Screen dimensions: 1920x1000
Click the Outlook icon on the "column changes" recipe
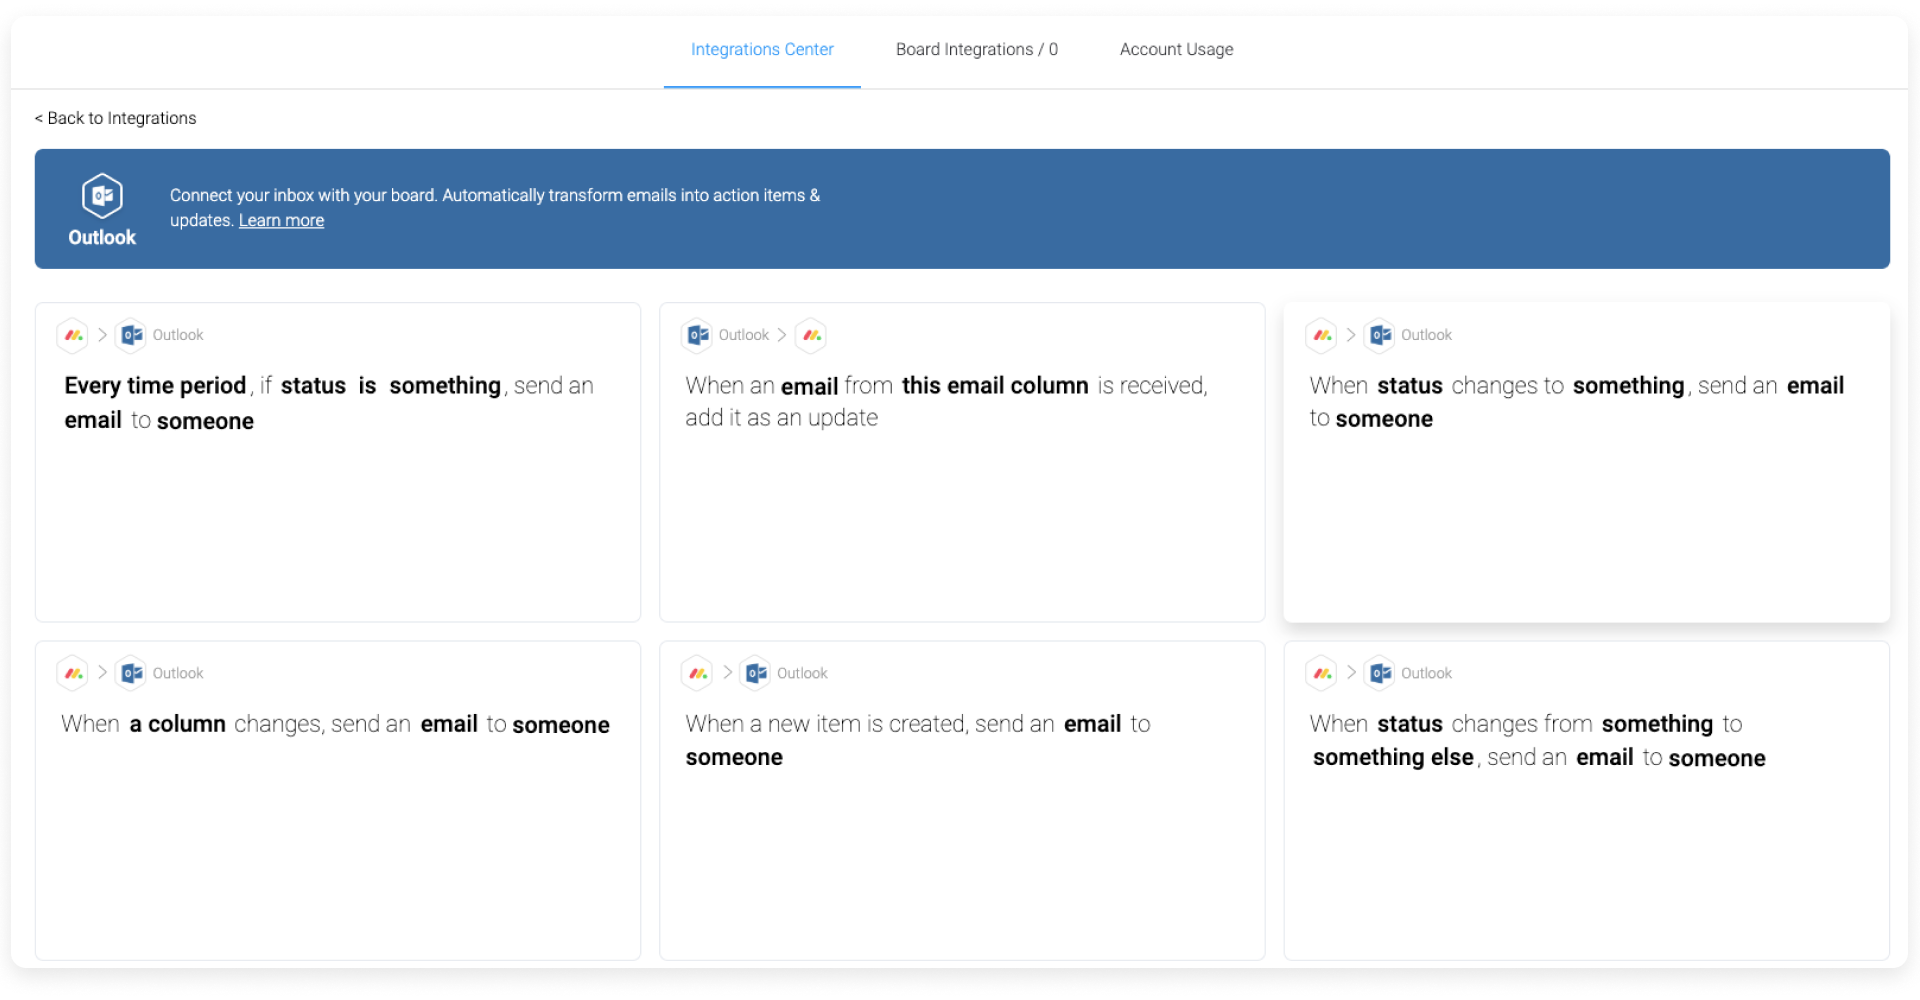(131, 673)
